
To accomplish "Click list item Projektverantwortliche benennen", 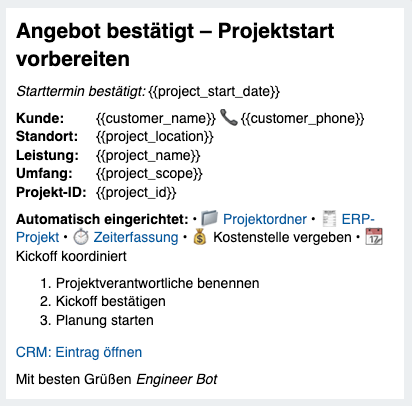I will click(157, 283).
